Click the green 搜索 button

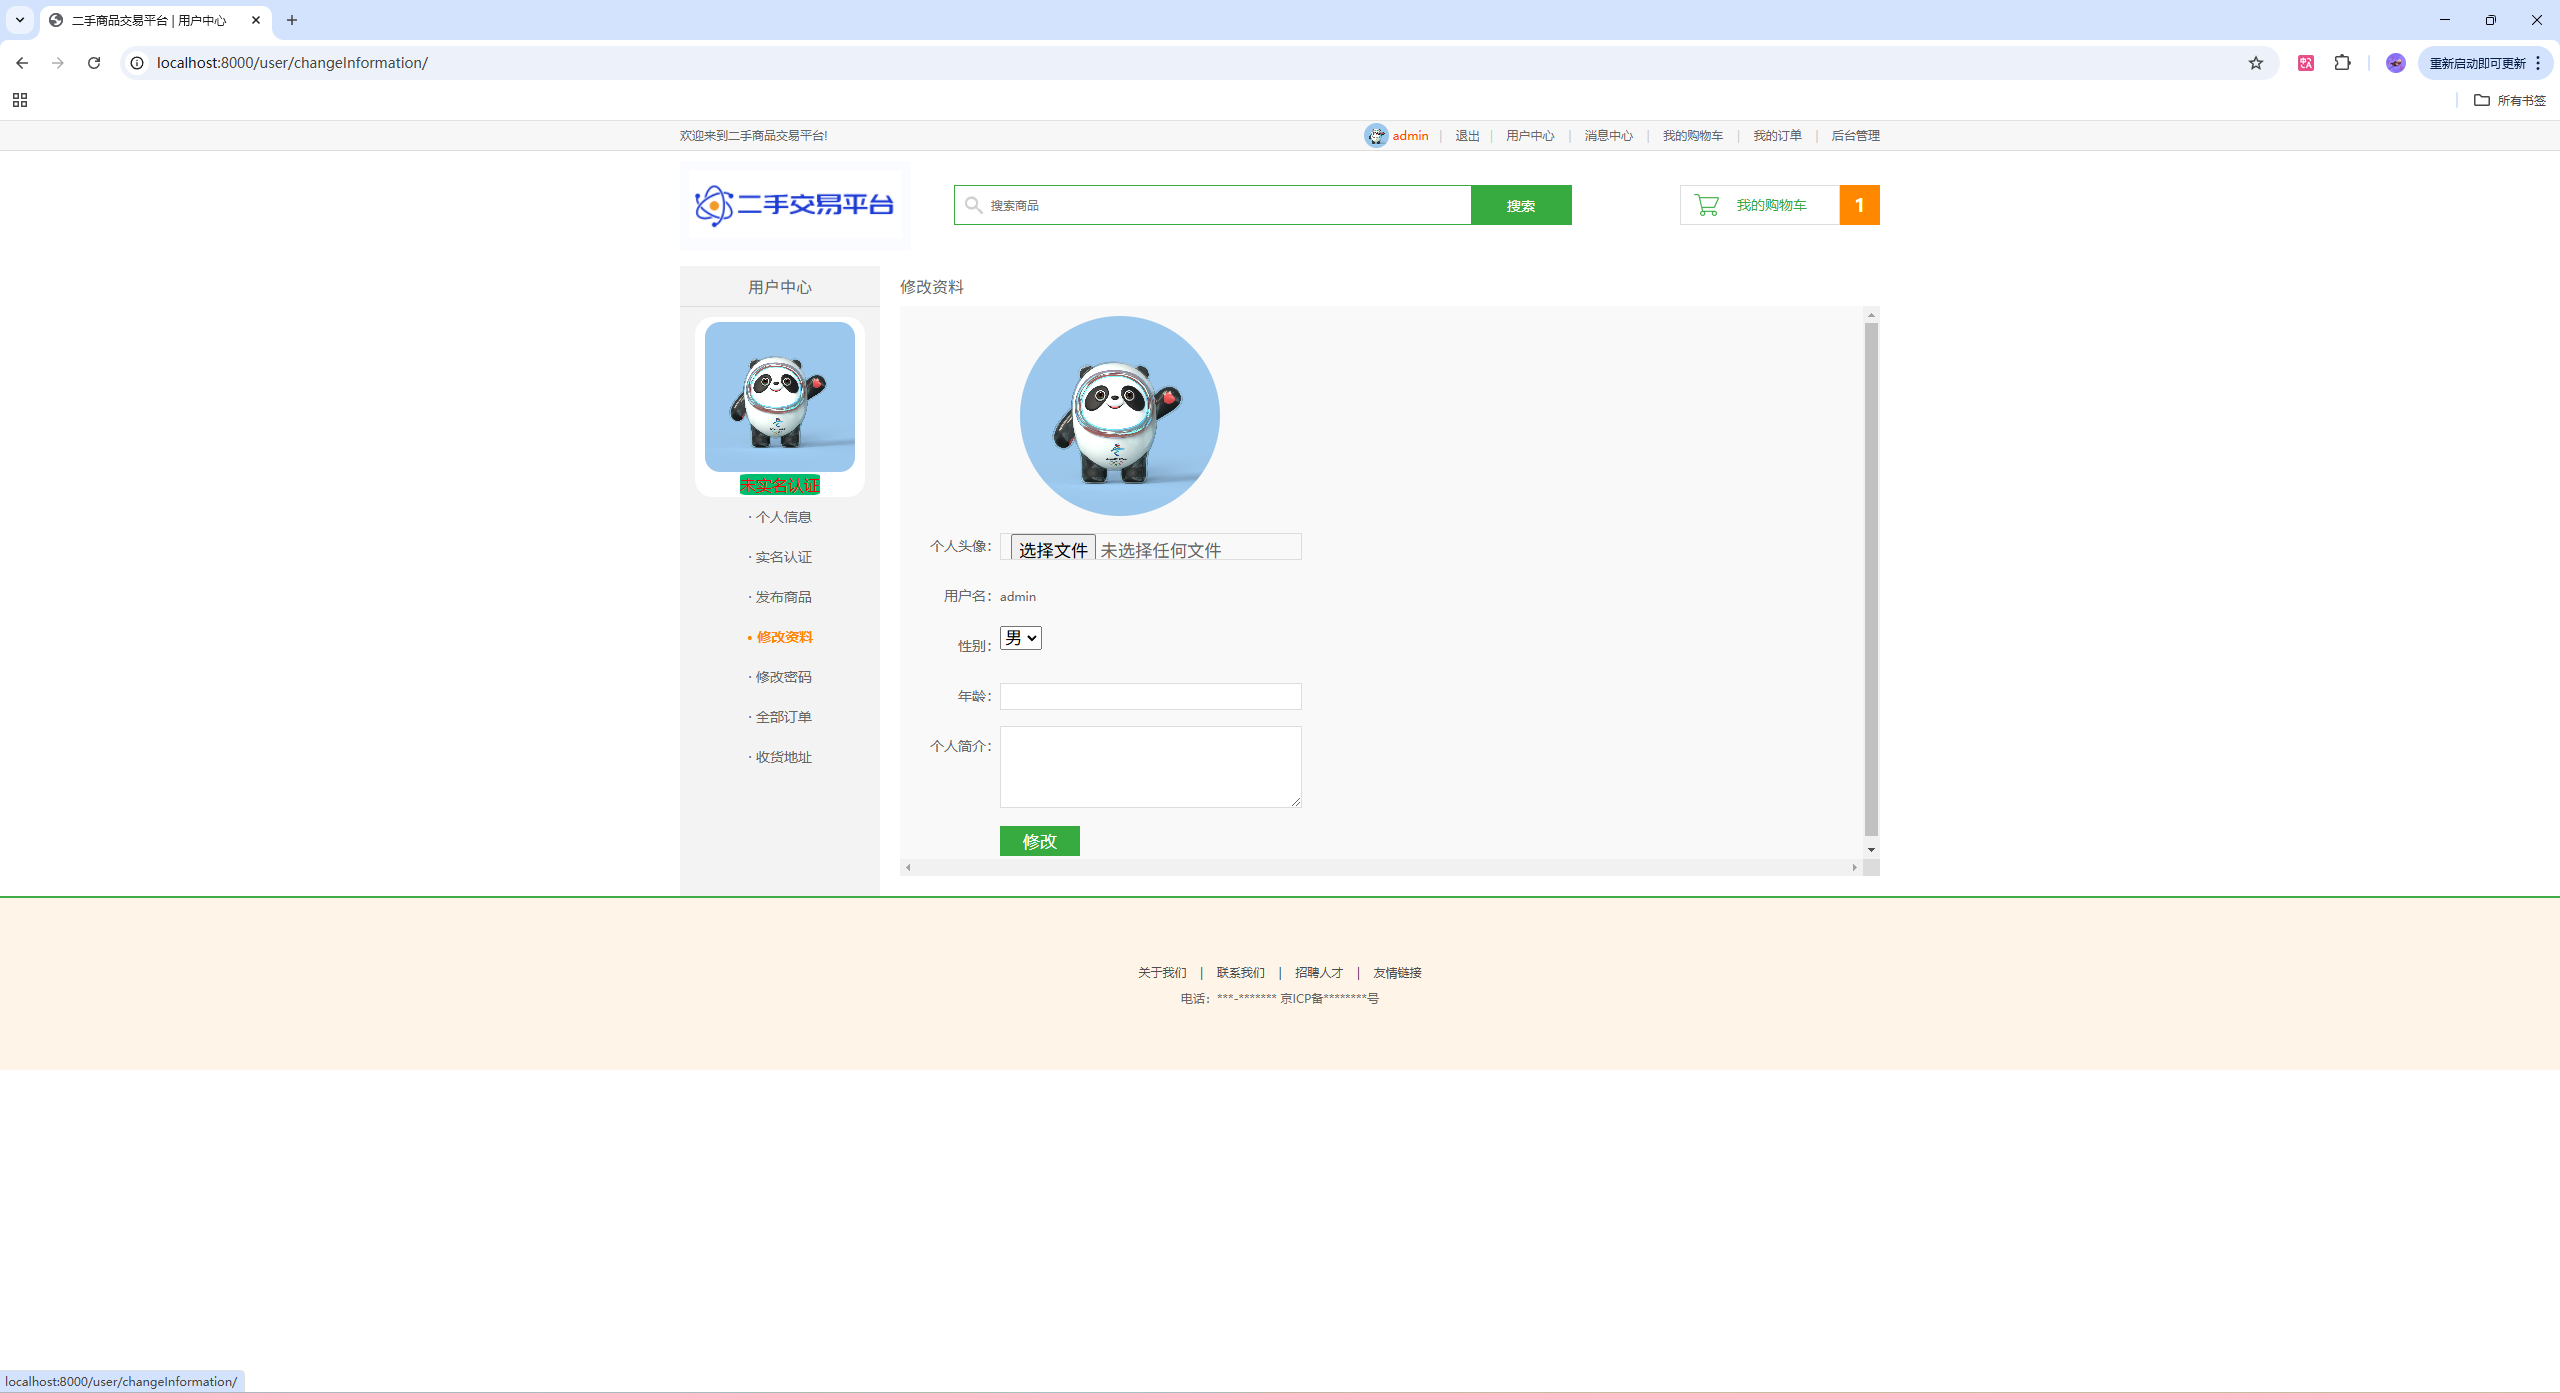pyautogui.click(x=1521, y=205)
